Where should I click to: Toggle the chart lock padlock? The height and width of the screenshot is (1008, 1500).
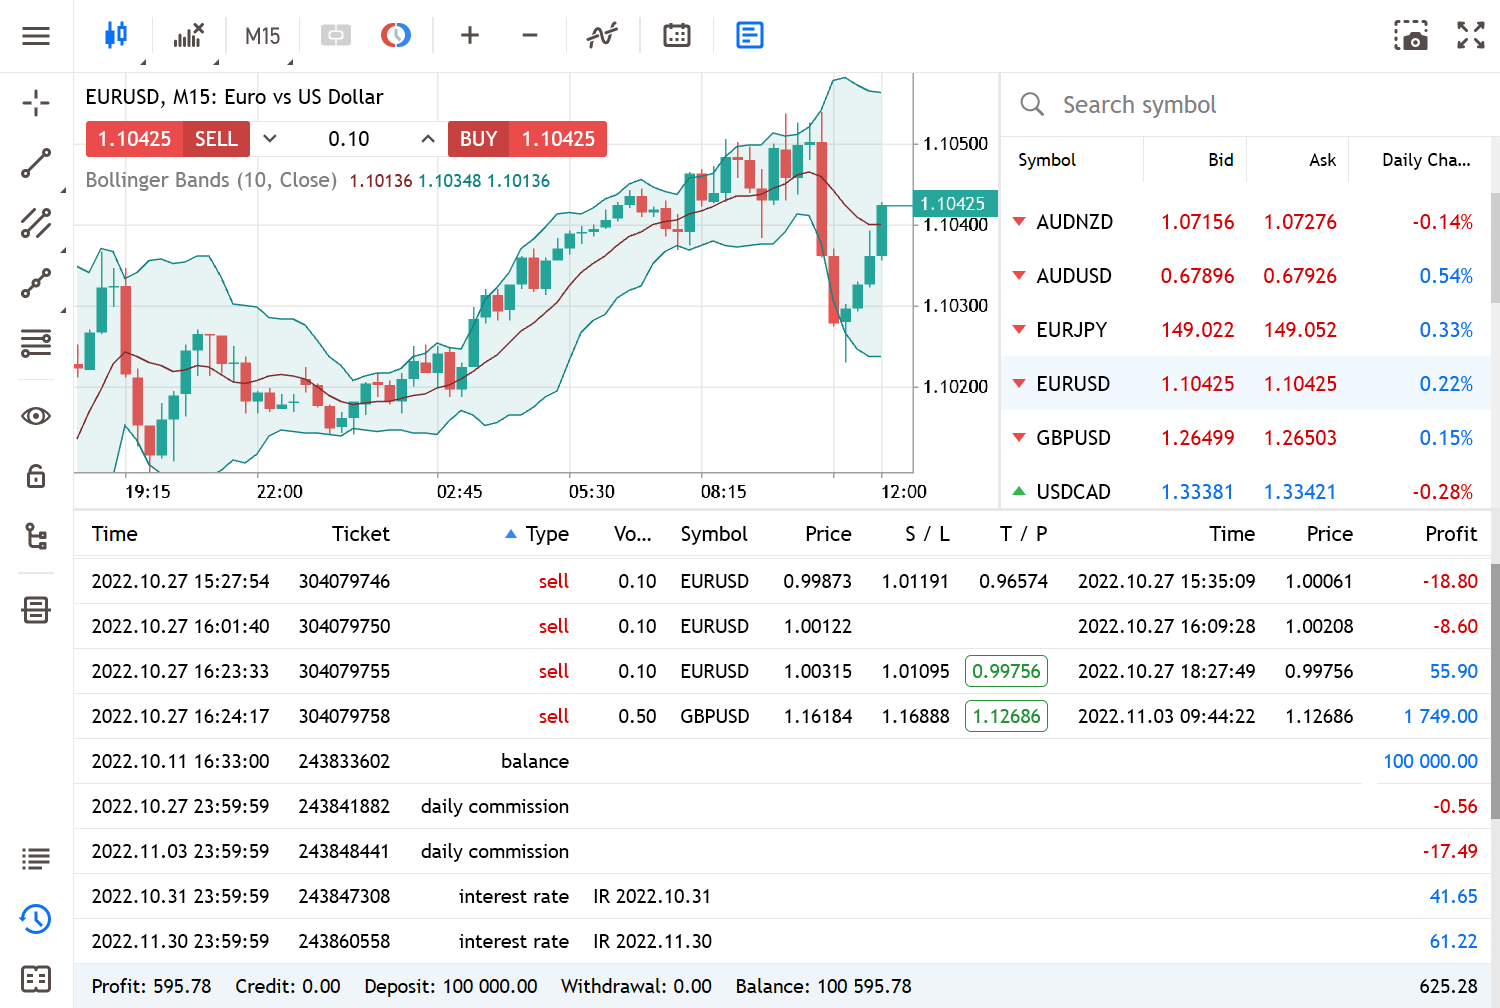36,477
